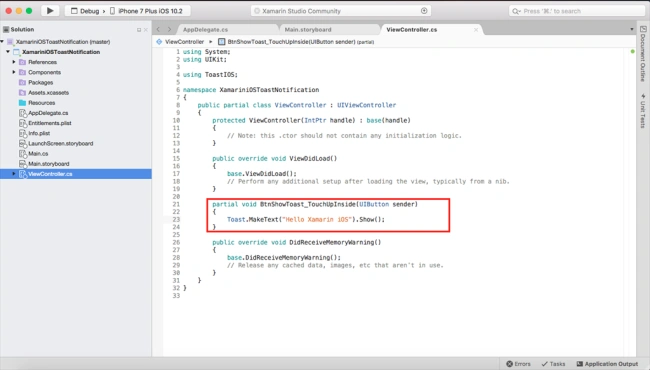Image resolution: width=650 pixels, height=370 pixels.
Task: Open the tab list dropdown arrow
Action: coord(632,29)
